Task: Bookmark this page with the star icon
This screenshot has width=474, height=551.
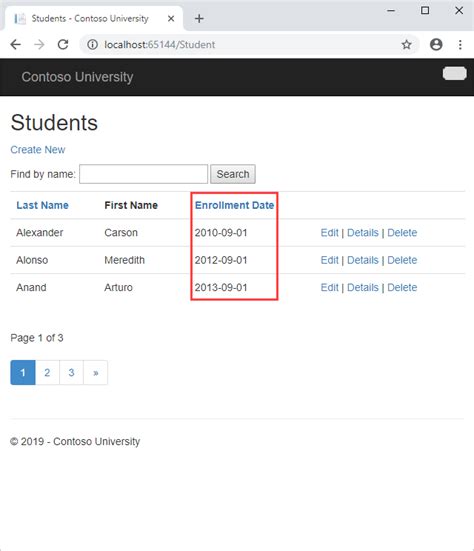Action: pyautogui.click(x=407, y=45)
